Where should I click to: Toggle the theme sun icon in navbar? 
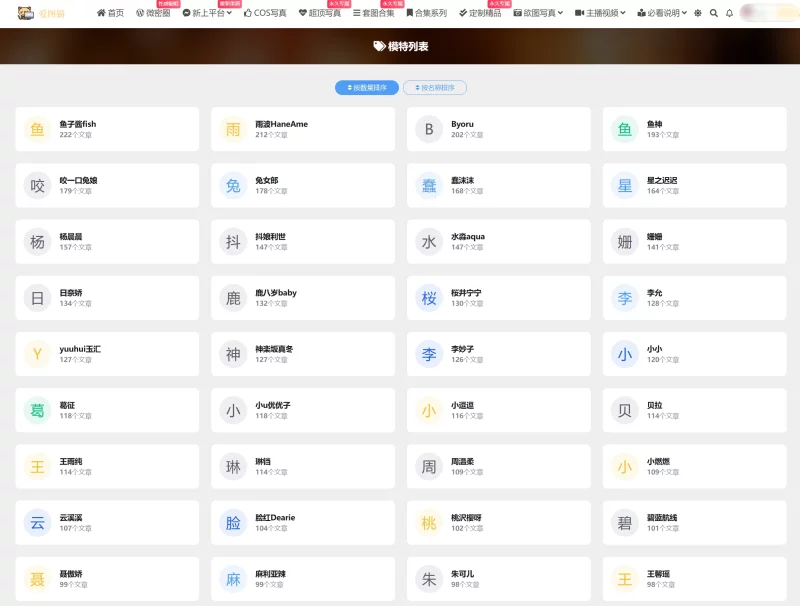pos(698,13)
